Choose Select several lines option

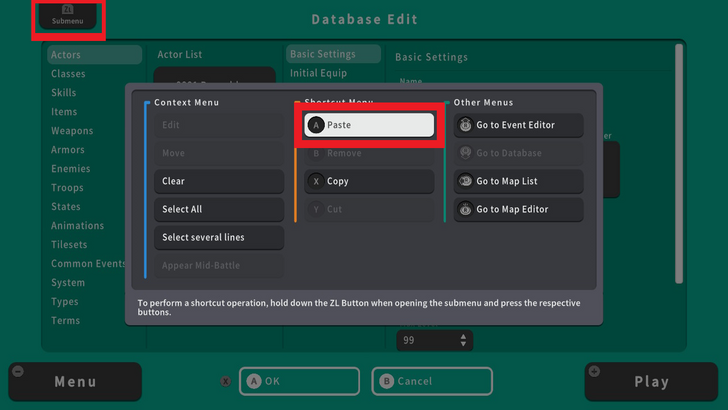[219, 237]
